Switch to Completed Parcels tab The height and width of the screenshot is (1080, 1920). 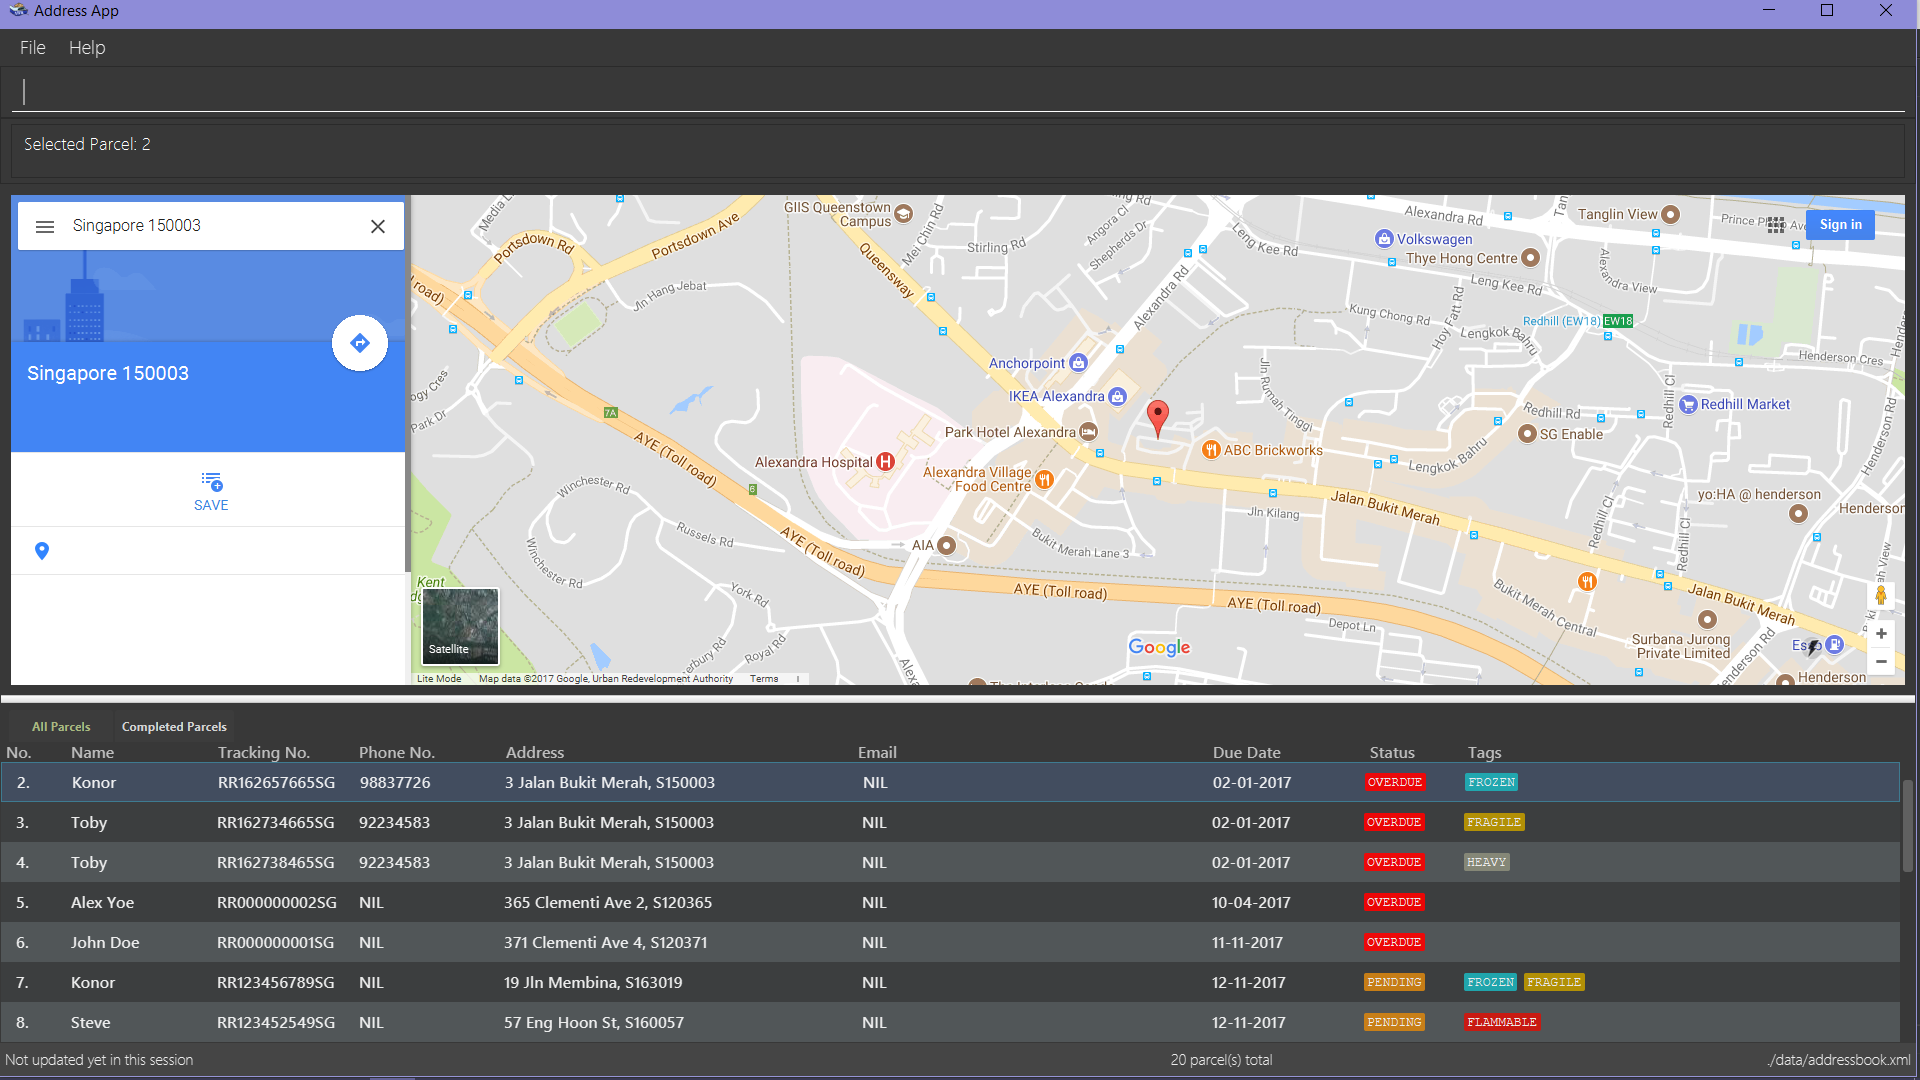(x=174, y=727)
